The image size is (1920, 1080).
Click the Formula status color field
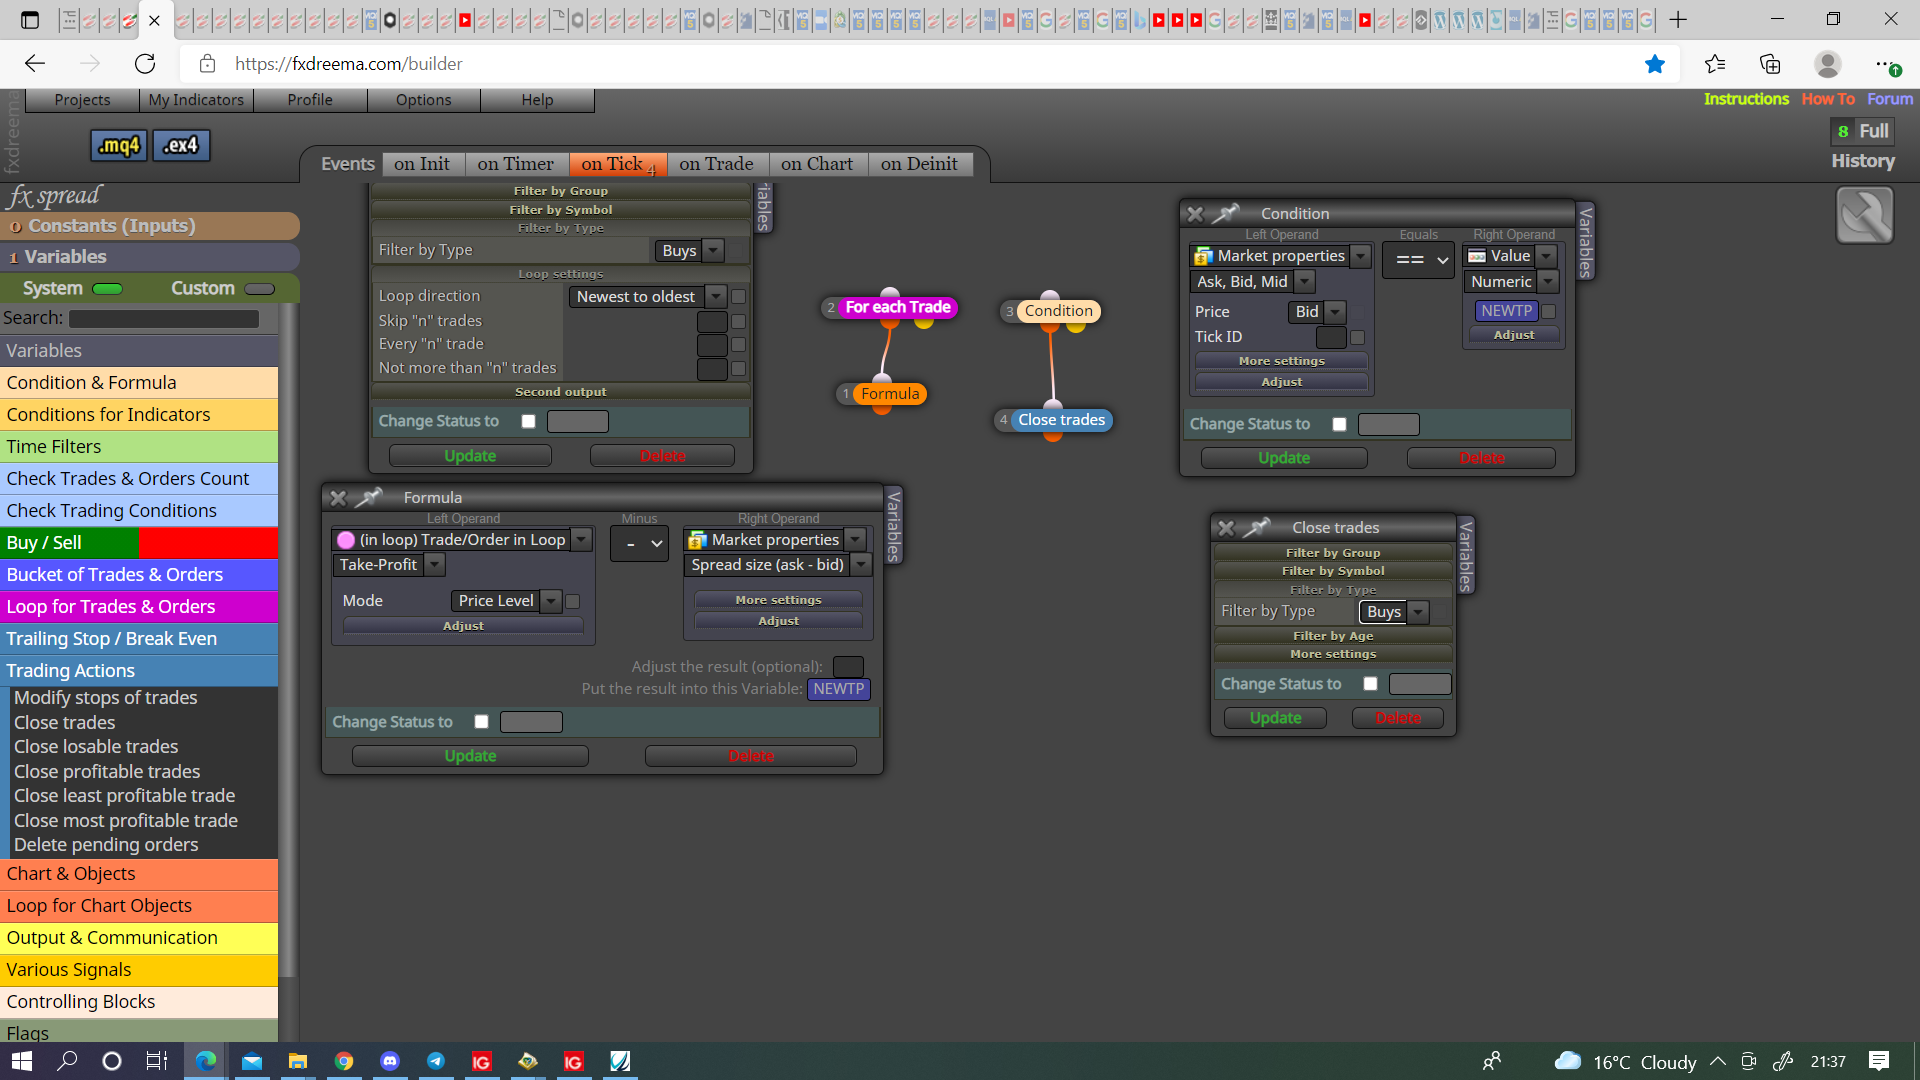tap(531, 722)
